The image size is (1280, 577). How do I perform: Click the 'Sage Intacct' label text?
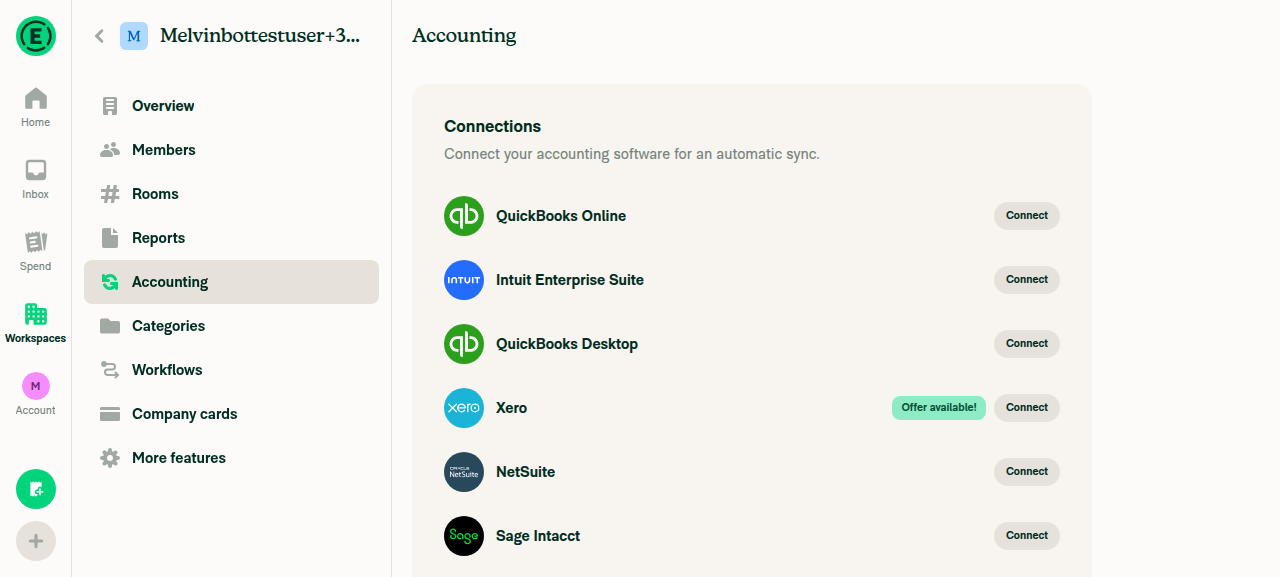[538, 536]
